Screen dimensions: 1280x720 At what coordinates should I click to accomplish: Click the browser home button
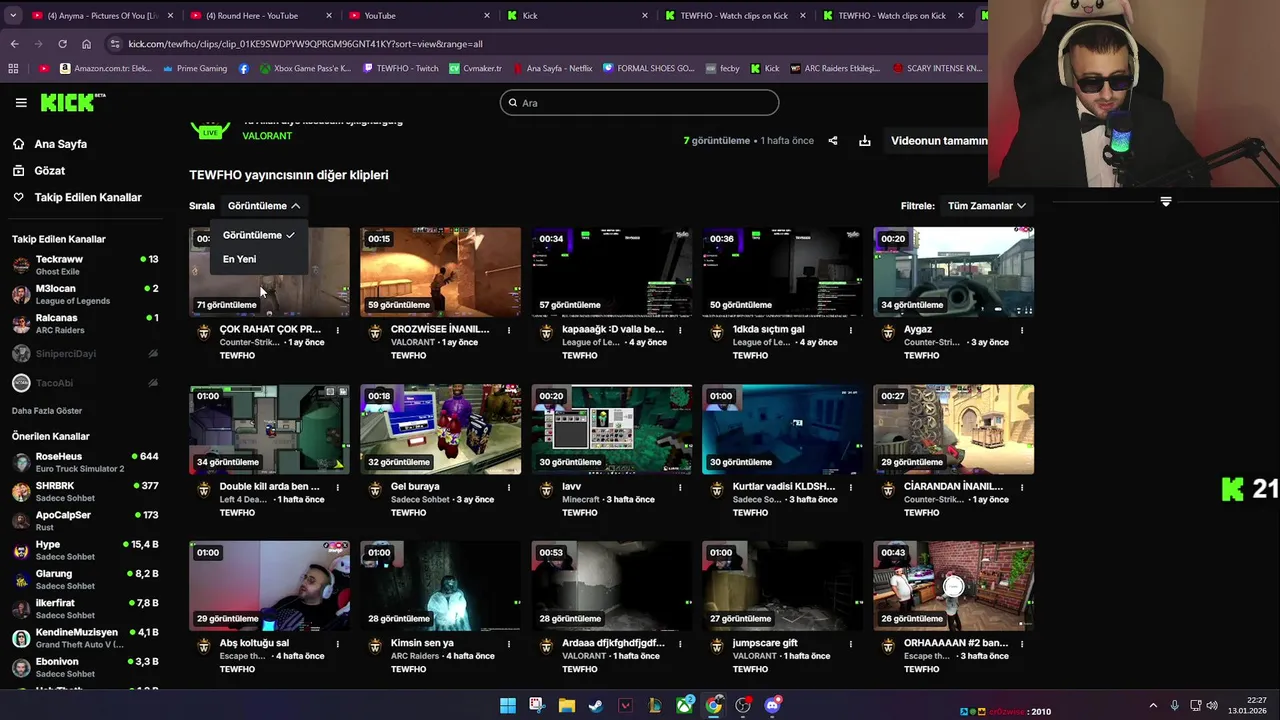tap(86, 44)
